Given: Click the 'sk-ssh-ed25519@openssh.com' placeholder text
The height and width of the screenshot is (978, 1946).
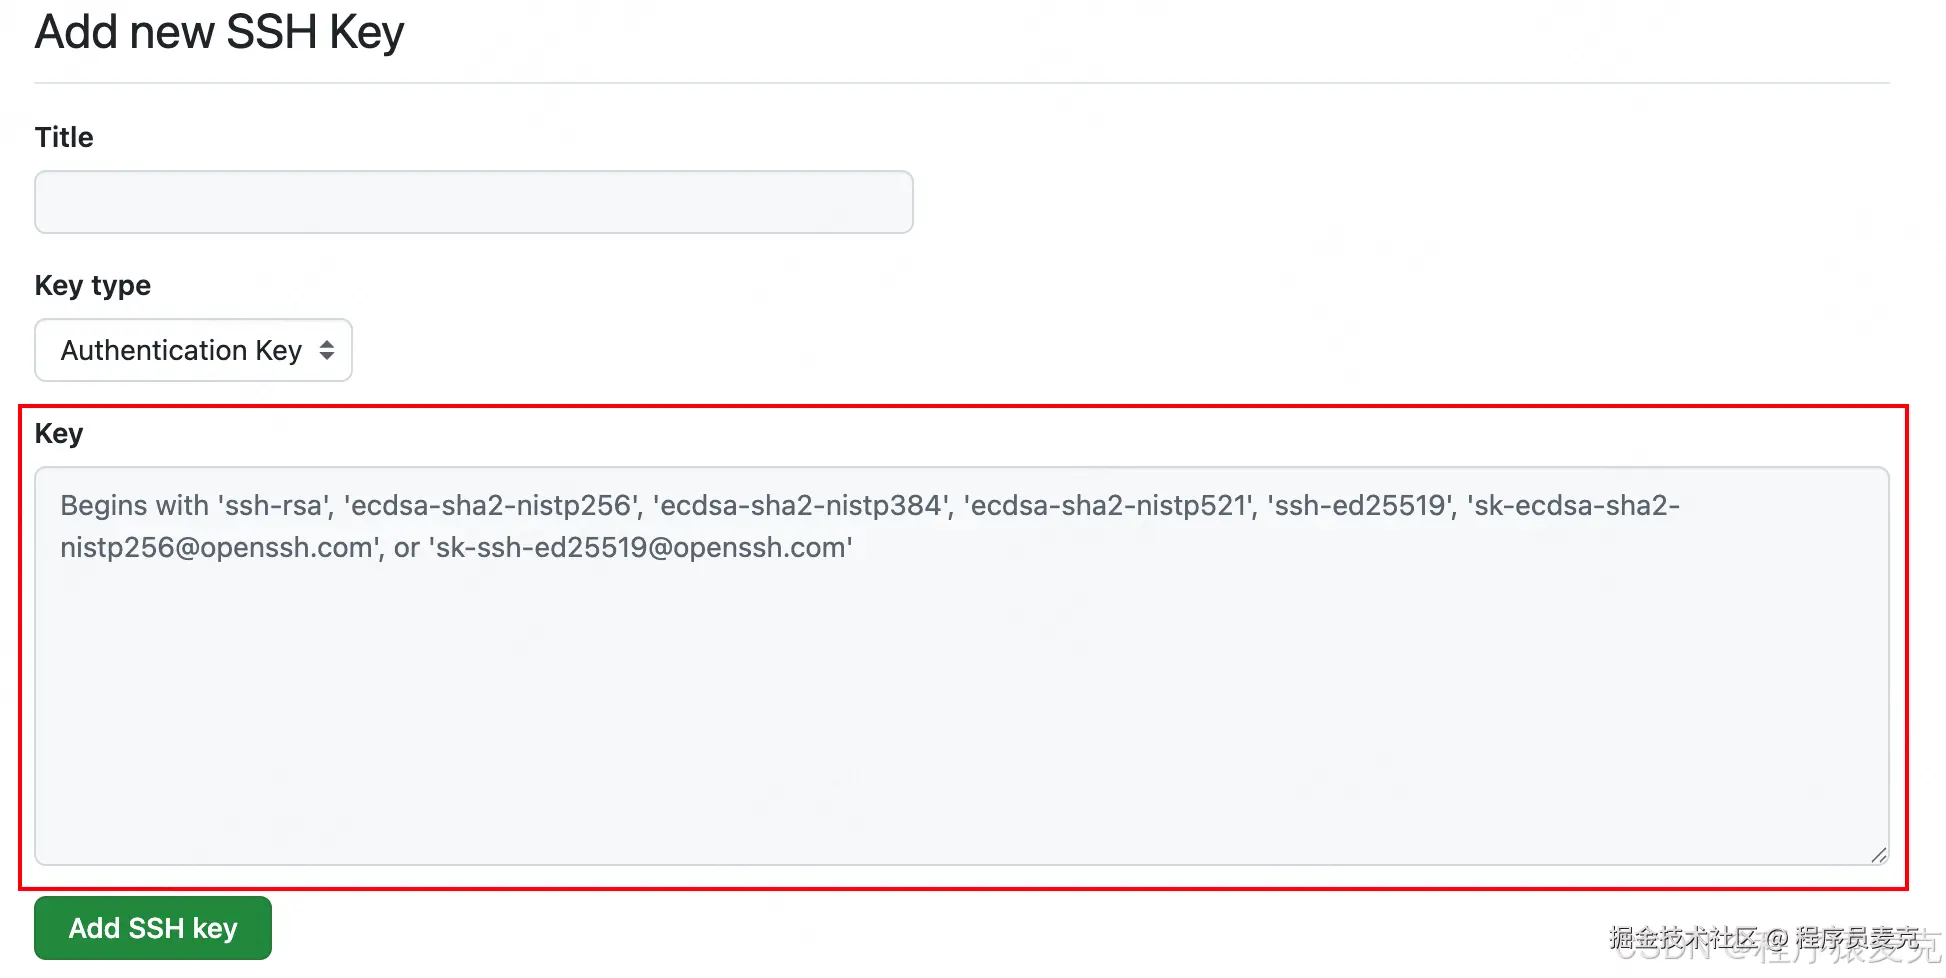Looking at the screenshot, I should (x=640, y=548).
